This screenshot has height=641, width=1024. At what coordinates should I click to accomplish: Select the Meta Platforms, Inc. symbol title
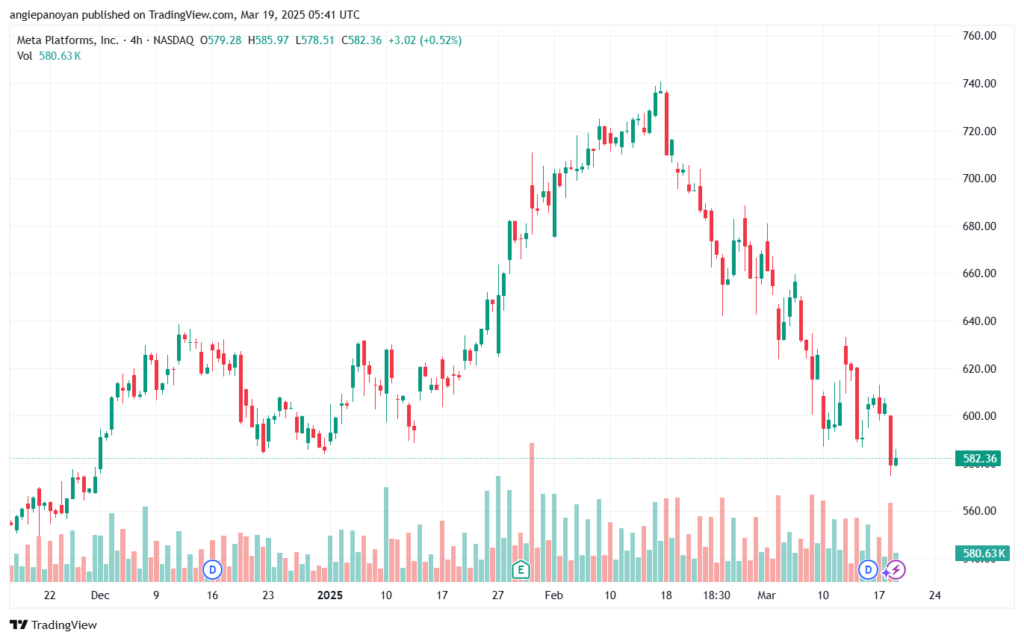click(x=68, y=40)
